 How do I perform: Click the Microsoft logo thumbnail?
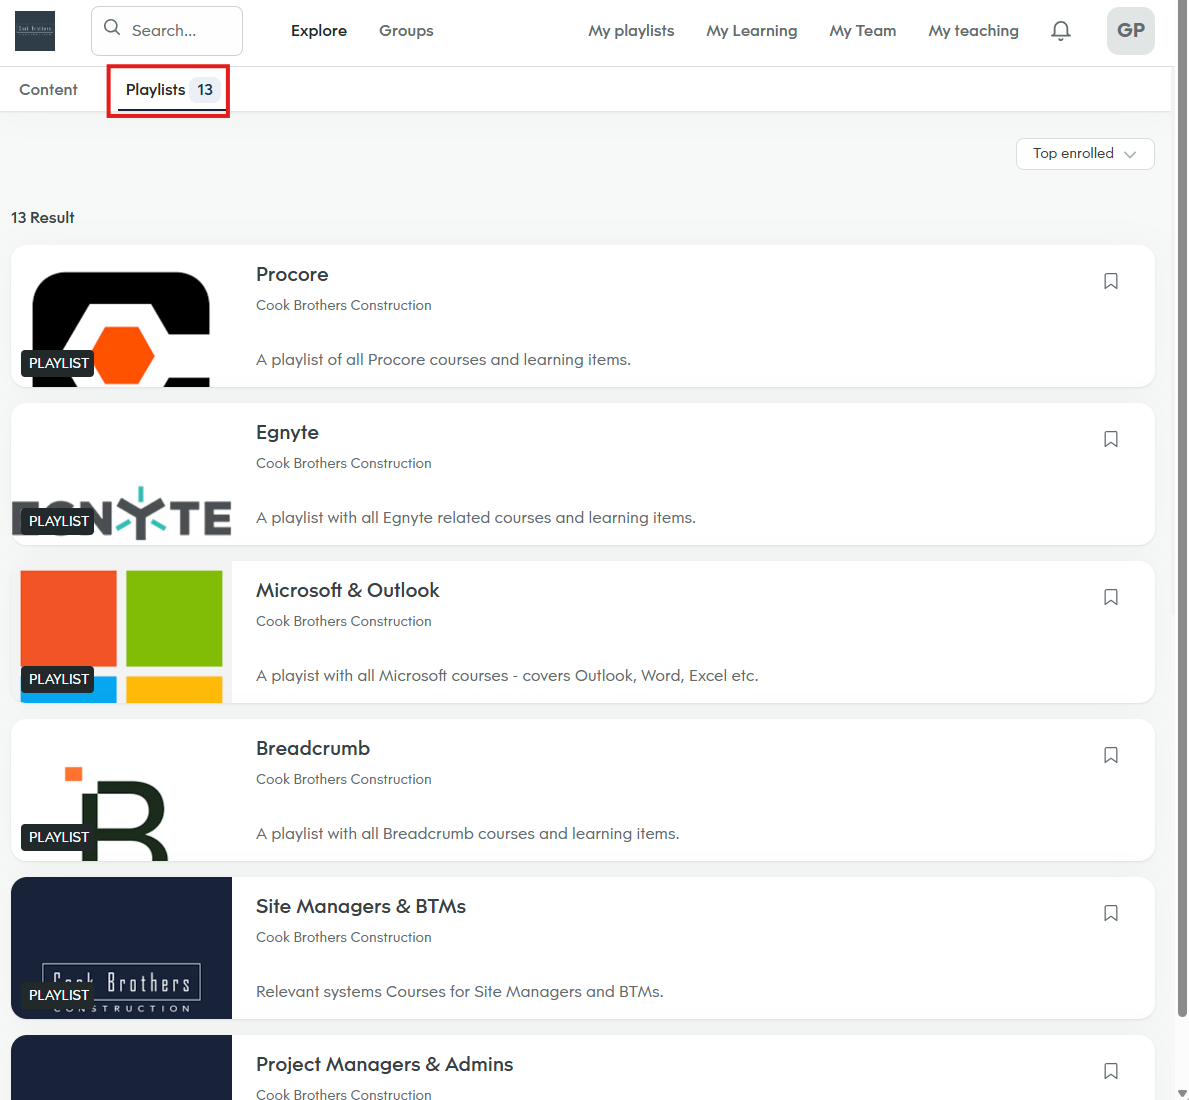point(121,632)
